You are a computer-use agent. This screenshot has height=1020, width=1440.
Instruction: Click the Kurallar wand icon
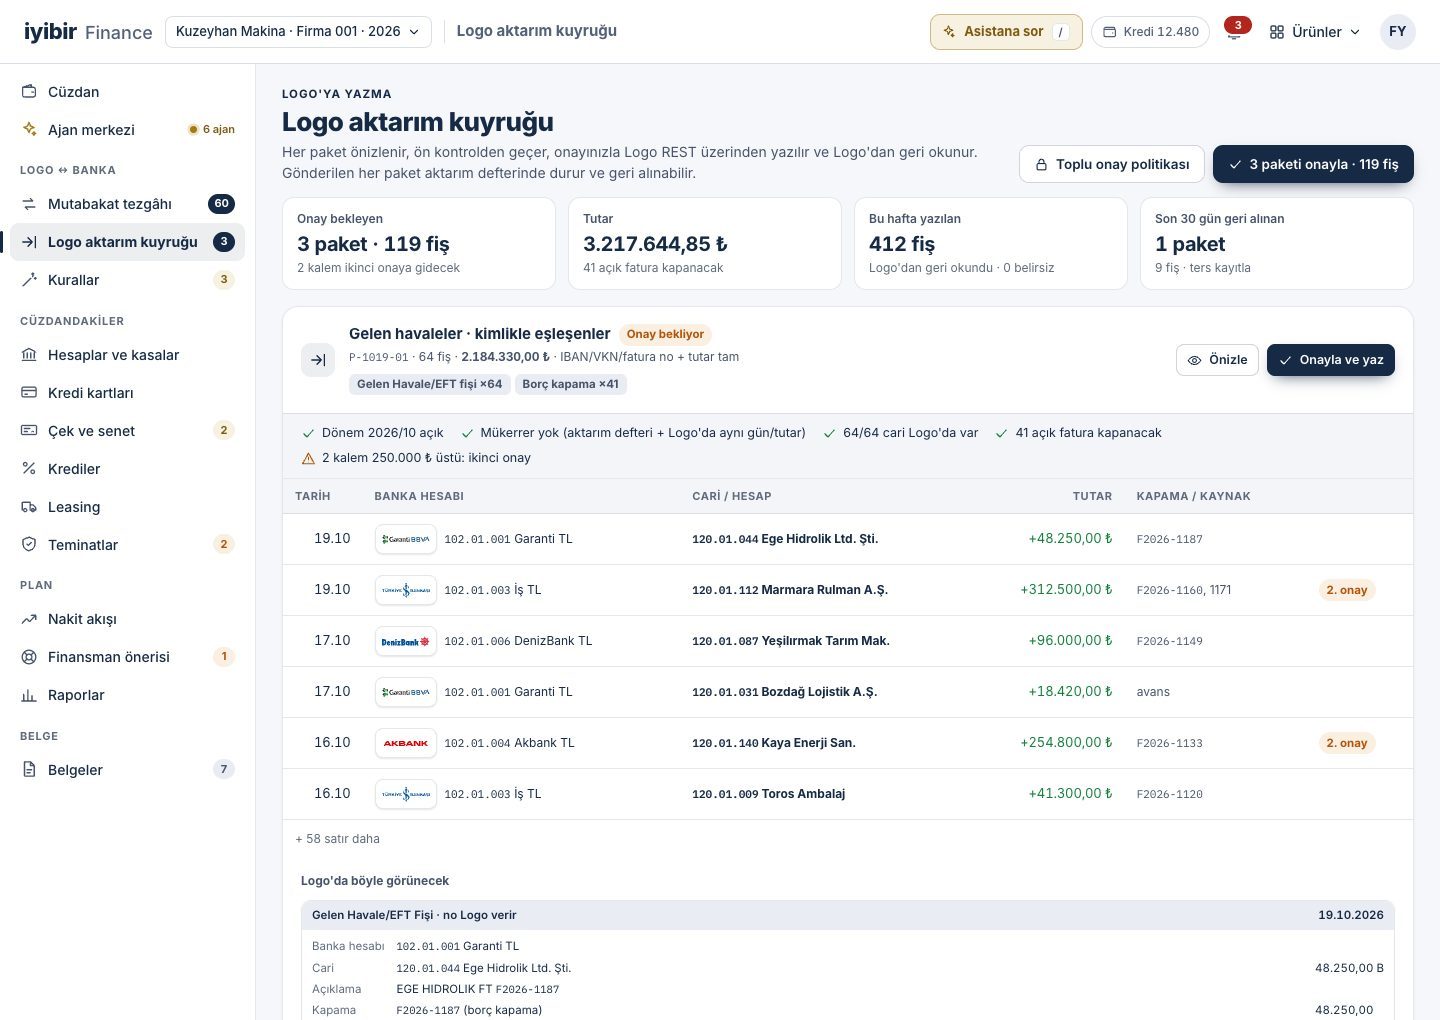[x=29, y=279]
